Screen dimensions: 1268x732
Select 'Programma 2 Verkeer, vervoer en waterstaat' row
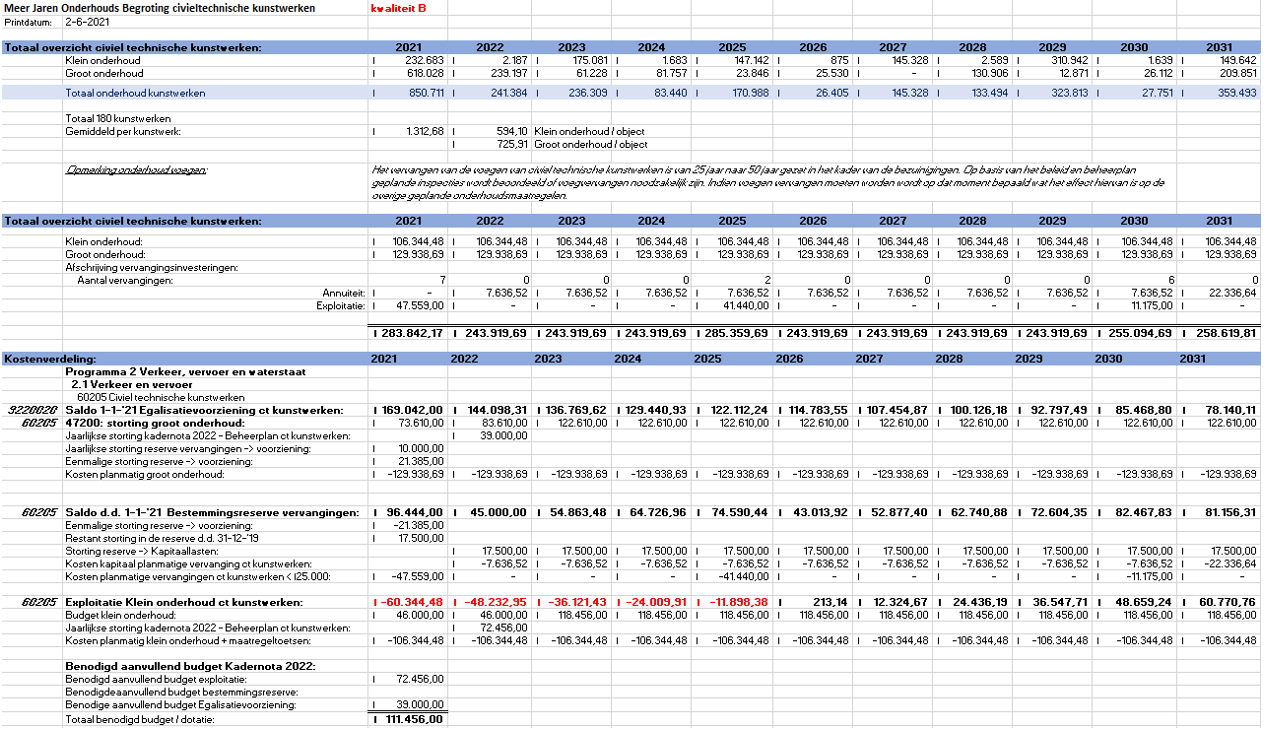click(x=171, y=371)
